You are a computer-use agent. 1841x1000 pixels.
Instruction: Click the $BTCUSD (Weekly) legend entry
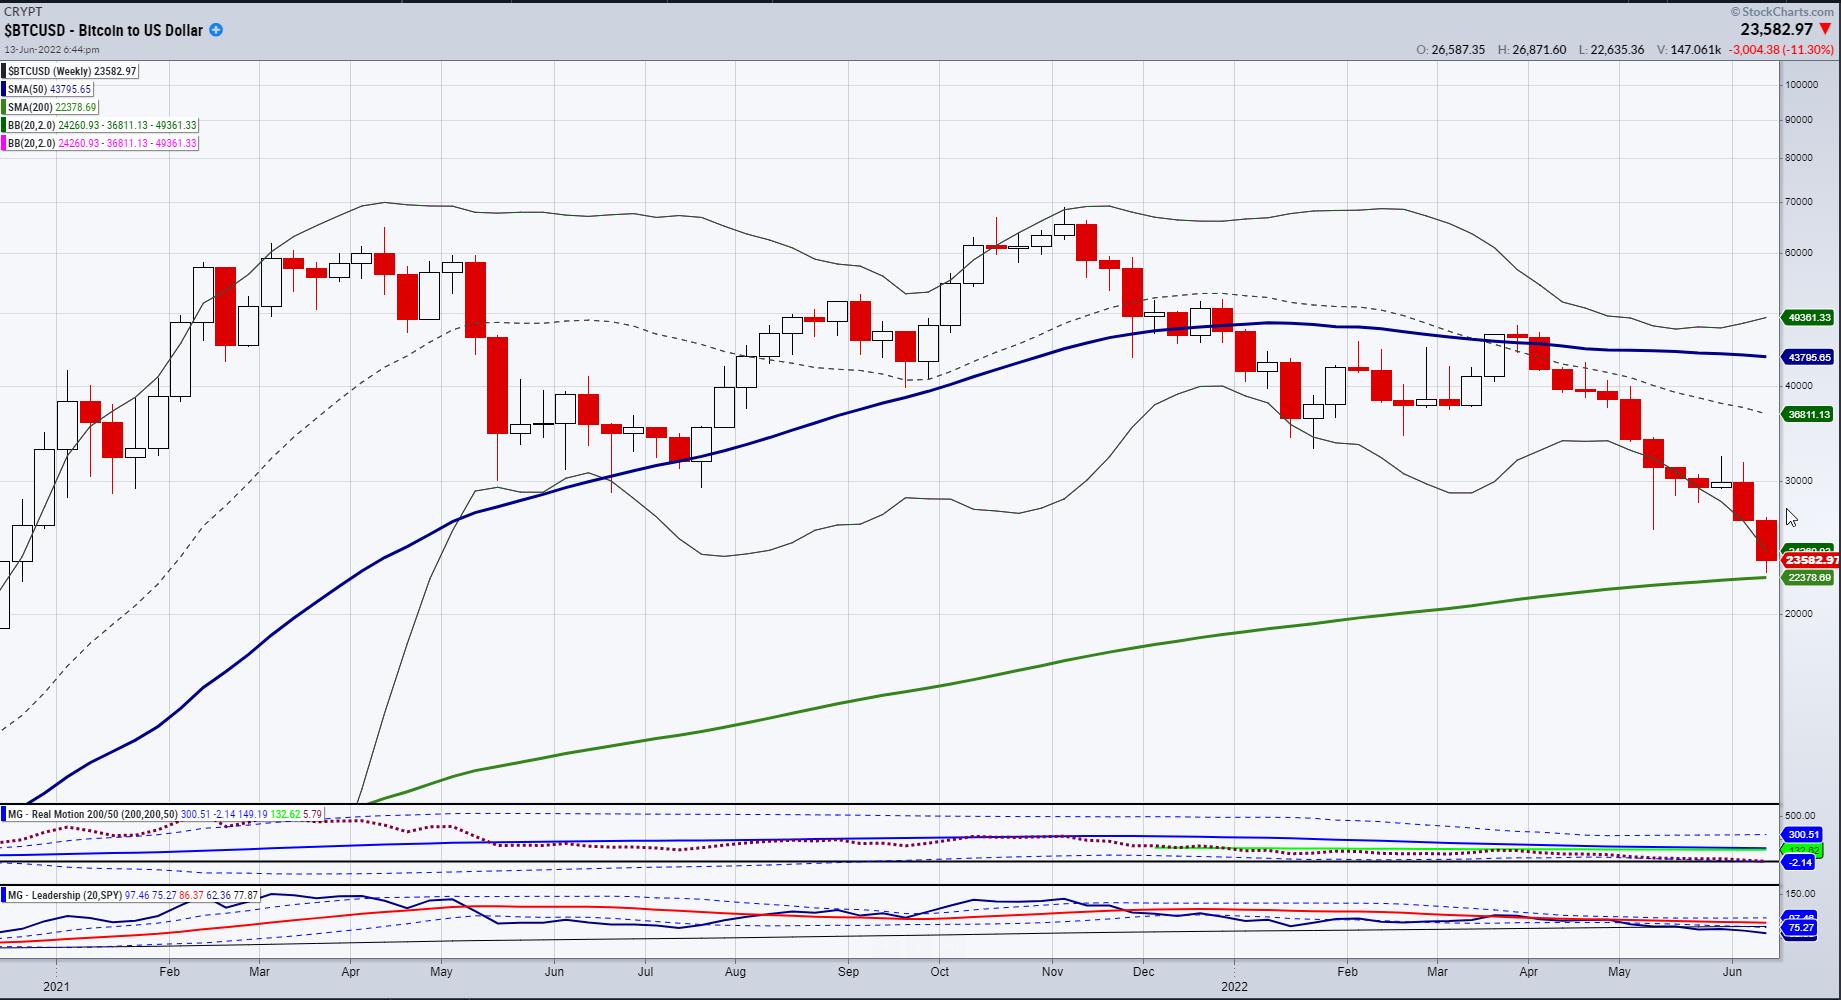click(x=72, y=71)
